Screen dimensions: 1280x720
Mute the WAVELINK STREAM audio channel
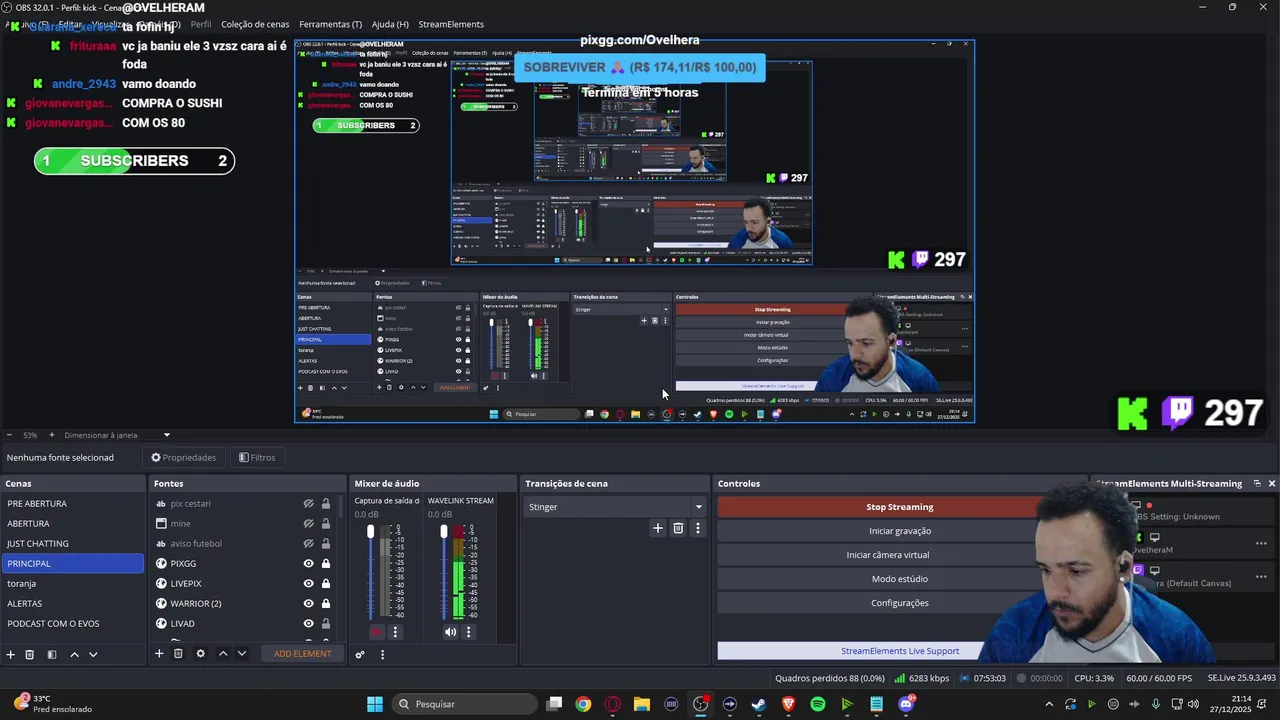coord(450,632)
